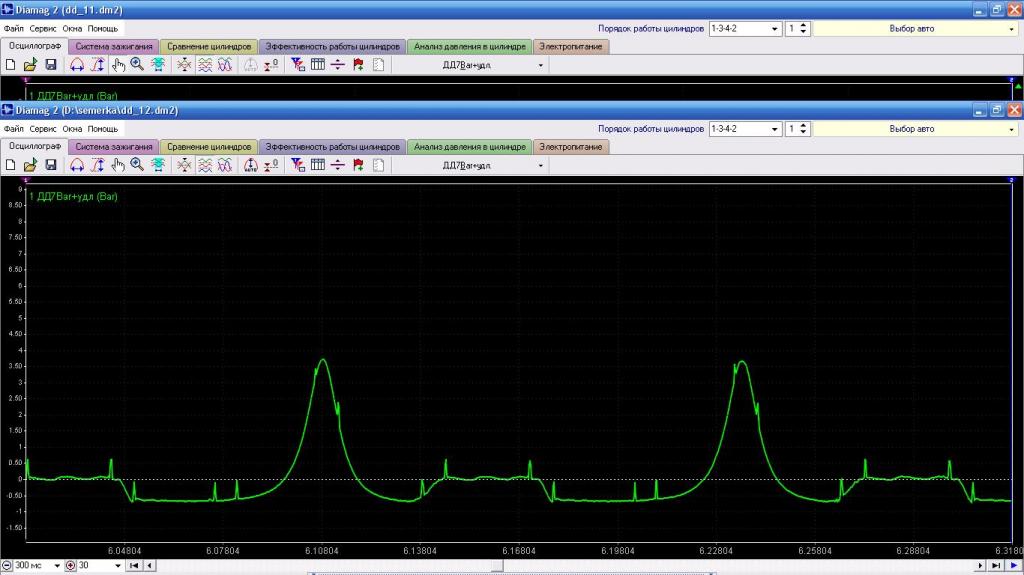Click zero-level icon in dd_12 toolbar
The width and height of the screenshot is (1024, 575).
pyautogui.click(x=271, y=165)
